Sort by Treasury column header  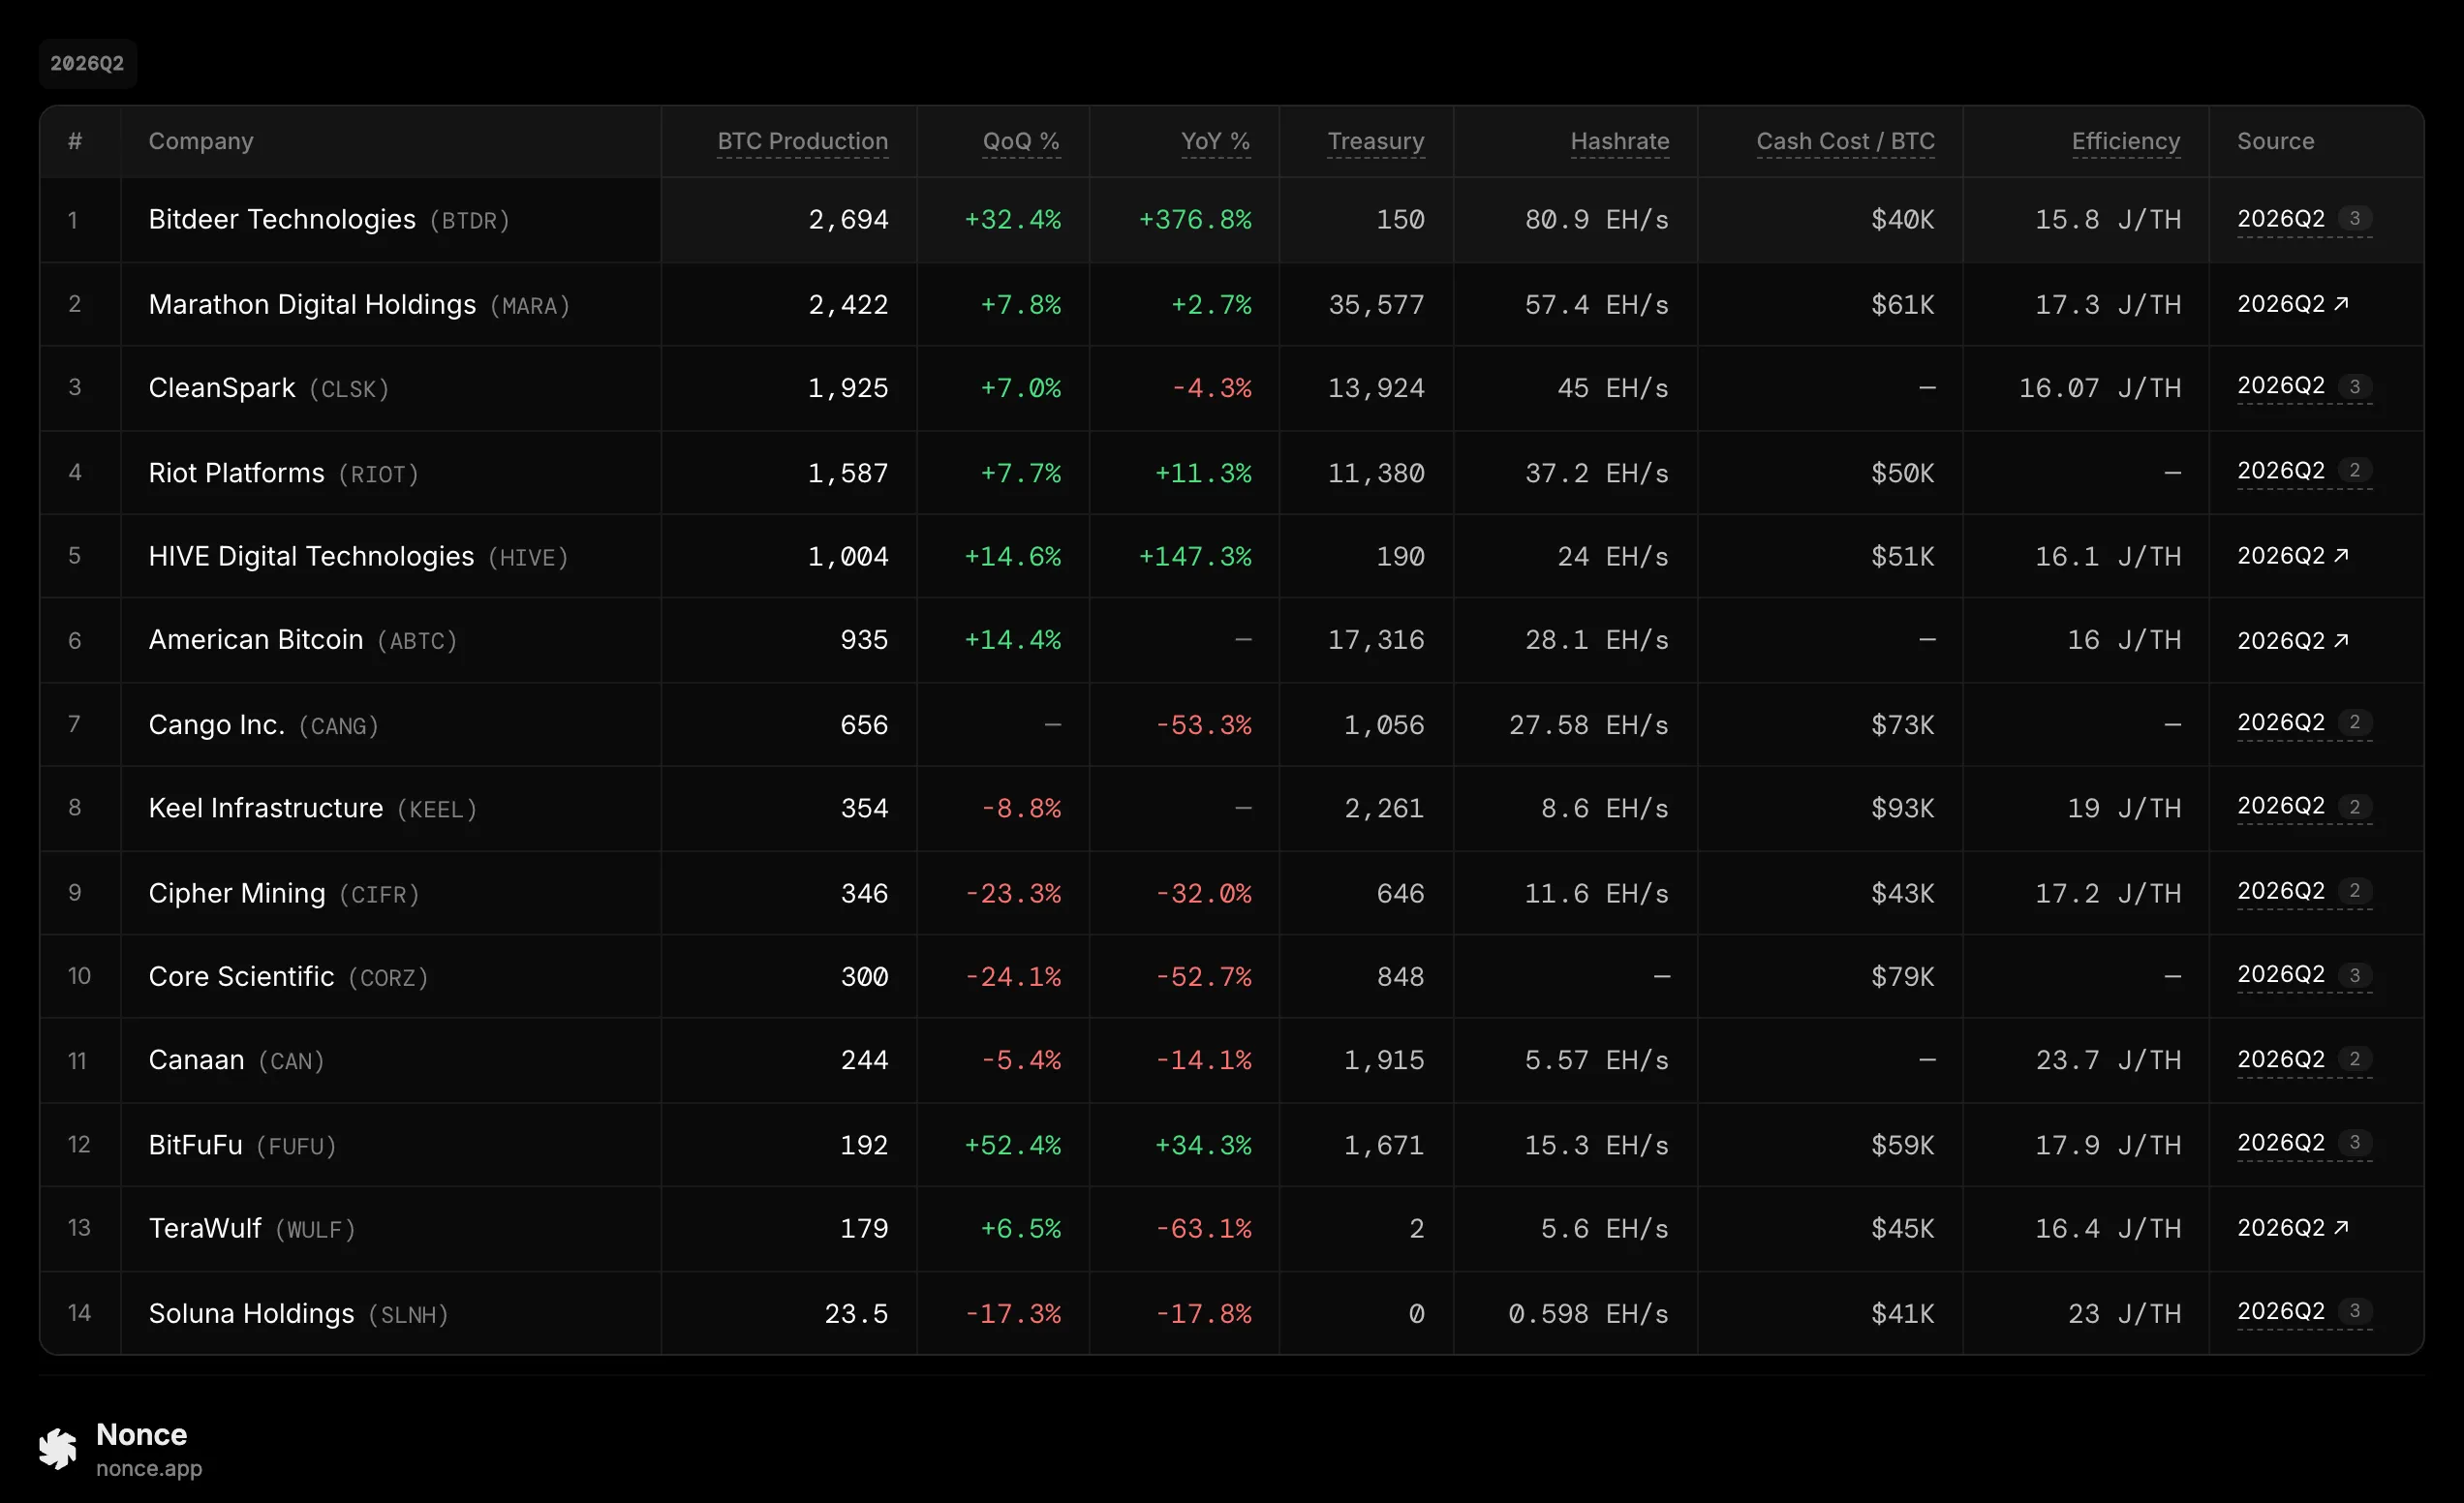[x=1376, y=141]
